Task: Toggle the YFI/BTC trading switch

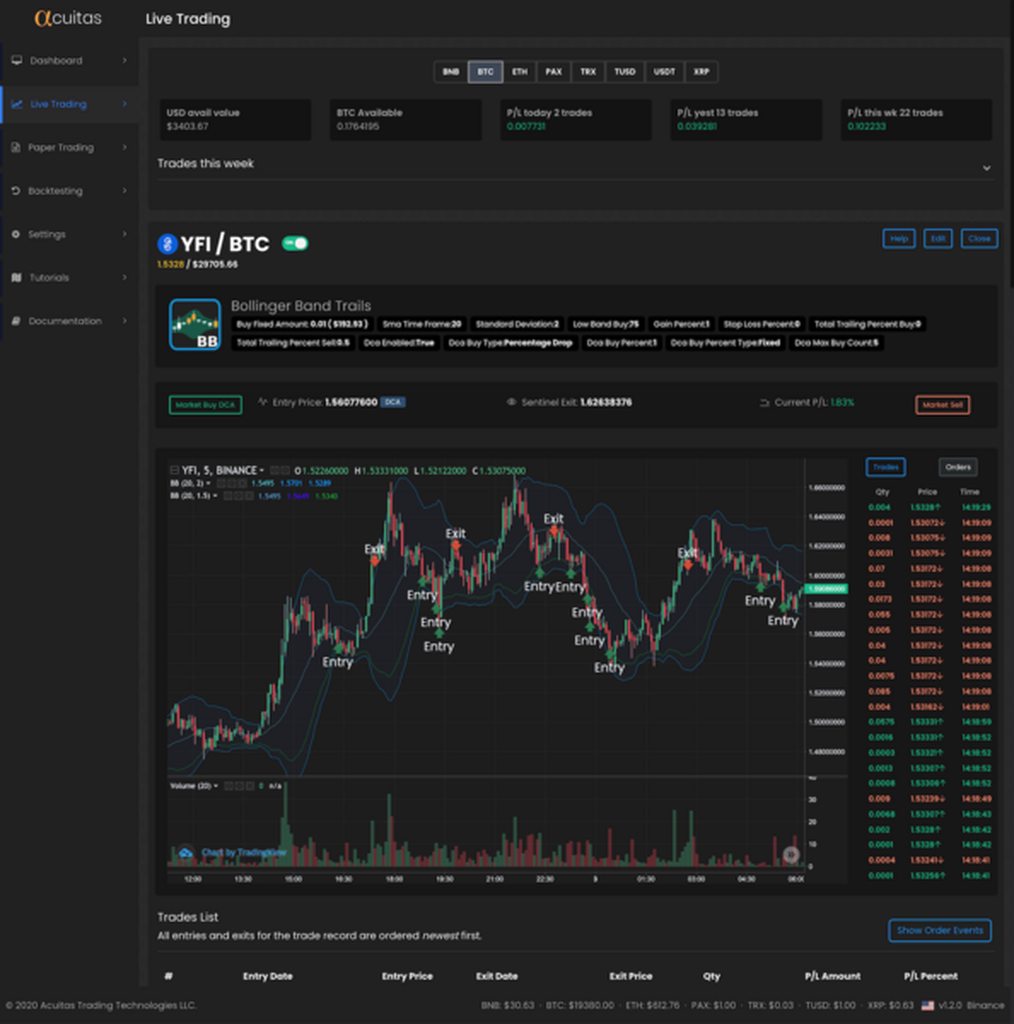Action: coord(295,244)
